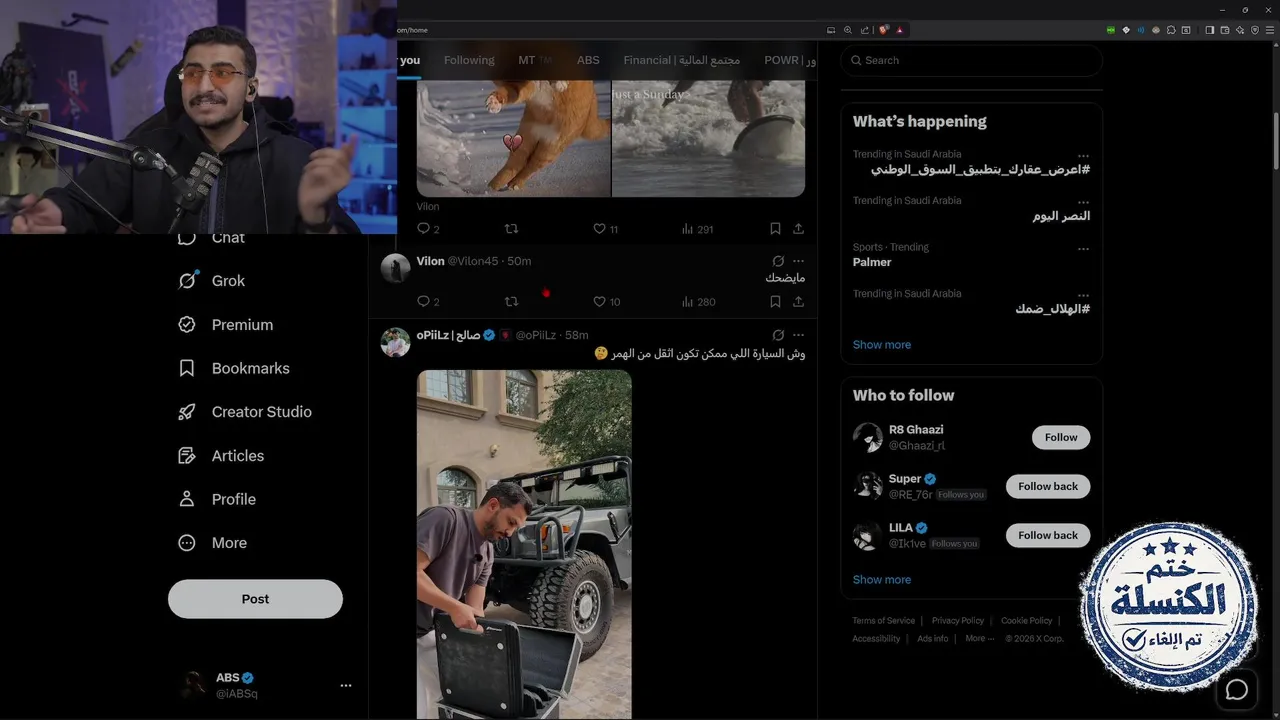The width and height of the screenshot is (1280, 720).
Task: Click the reply icon on Vilon's مايضحك post
Action: 423,301
